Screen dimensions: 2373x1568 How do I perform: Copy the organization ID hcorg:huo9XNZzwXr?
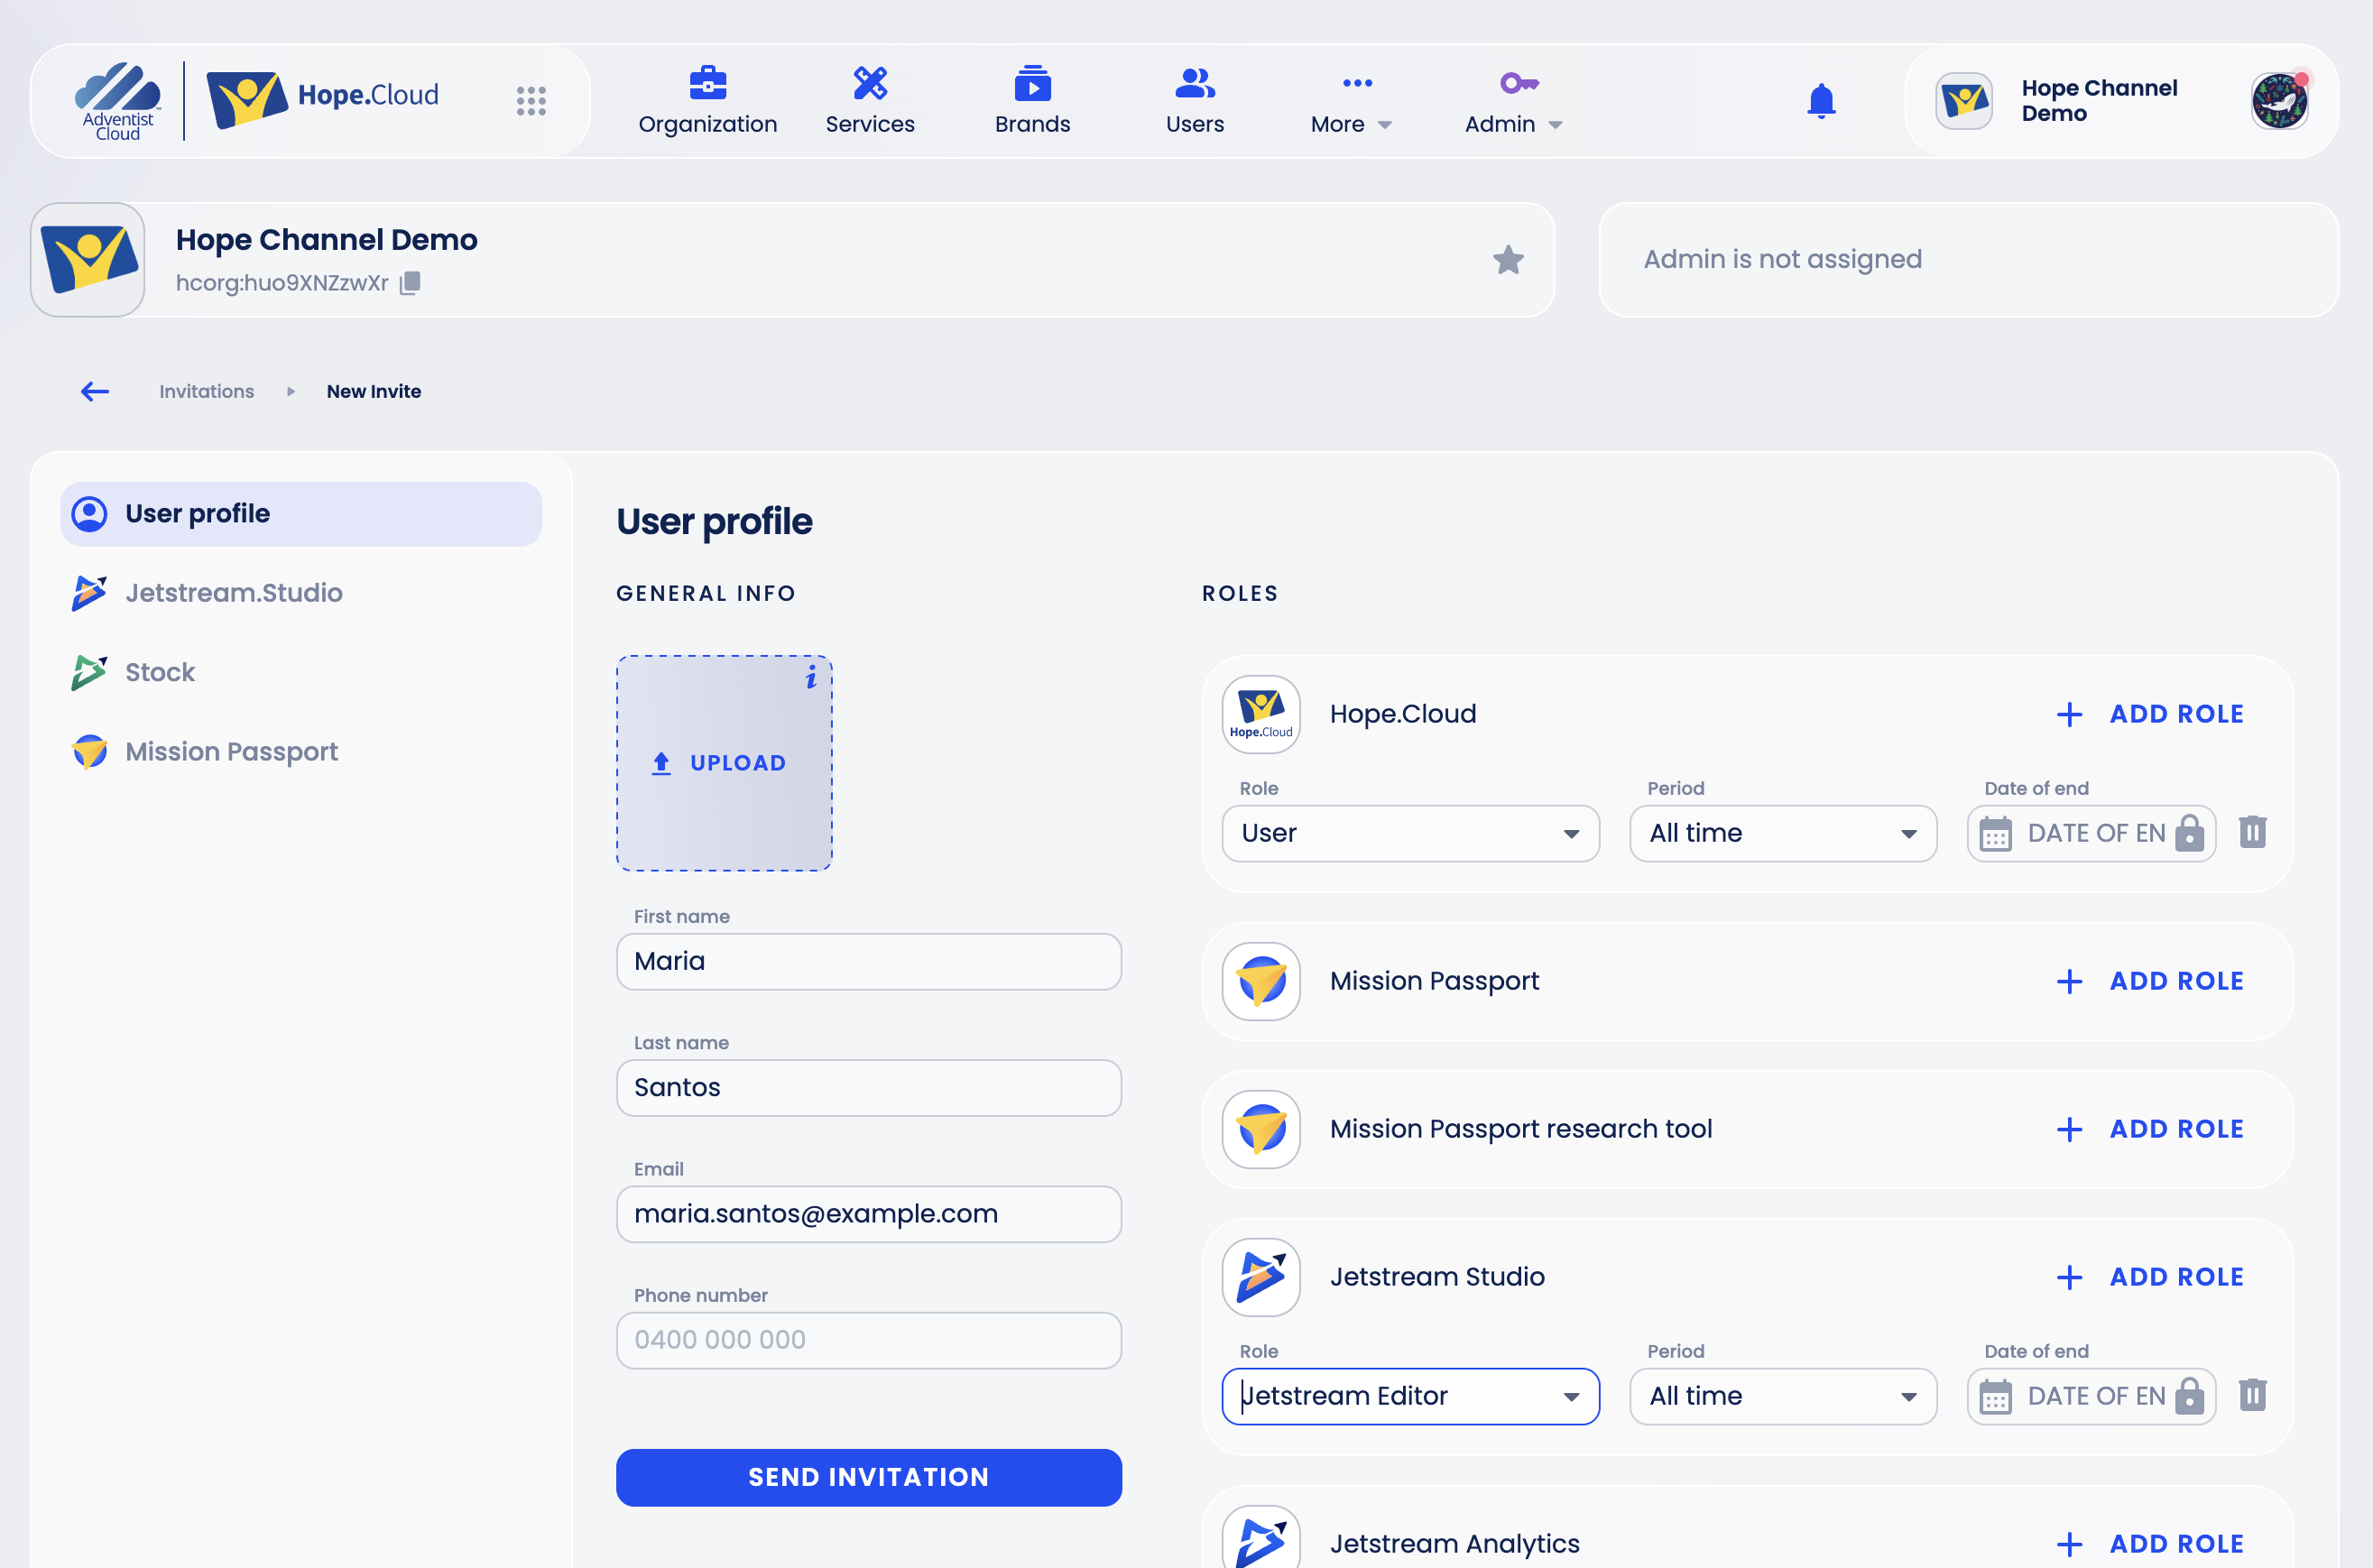pyautogui.click(x=410, y=283)
